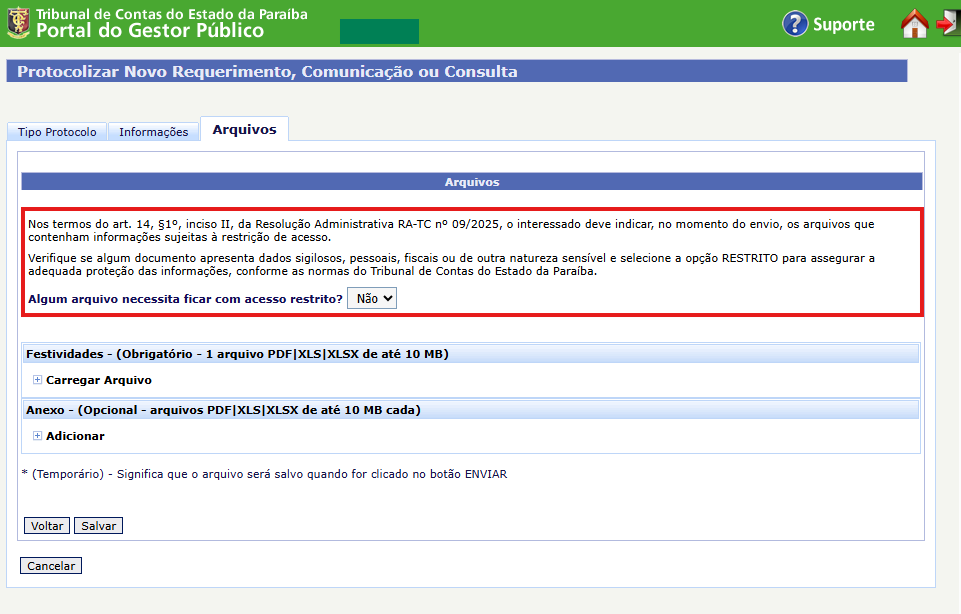This screenshot has height=614, width=961.
Task: Open the Suporte help question-mark icon
Action: [x=795, y=24]
